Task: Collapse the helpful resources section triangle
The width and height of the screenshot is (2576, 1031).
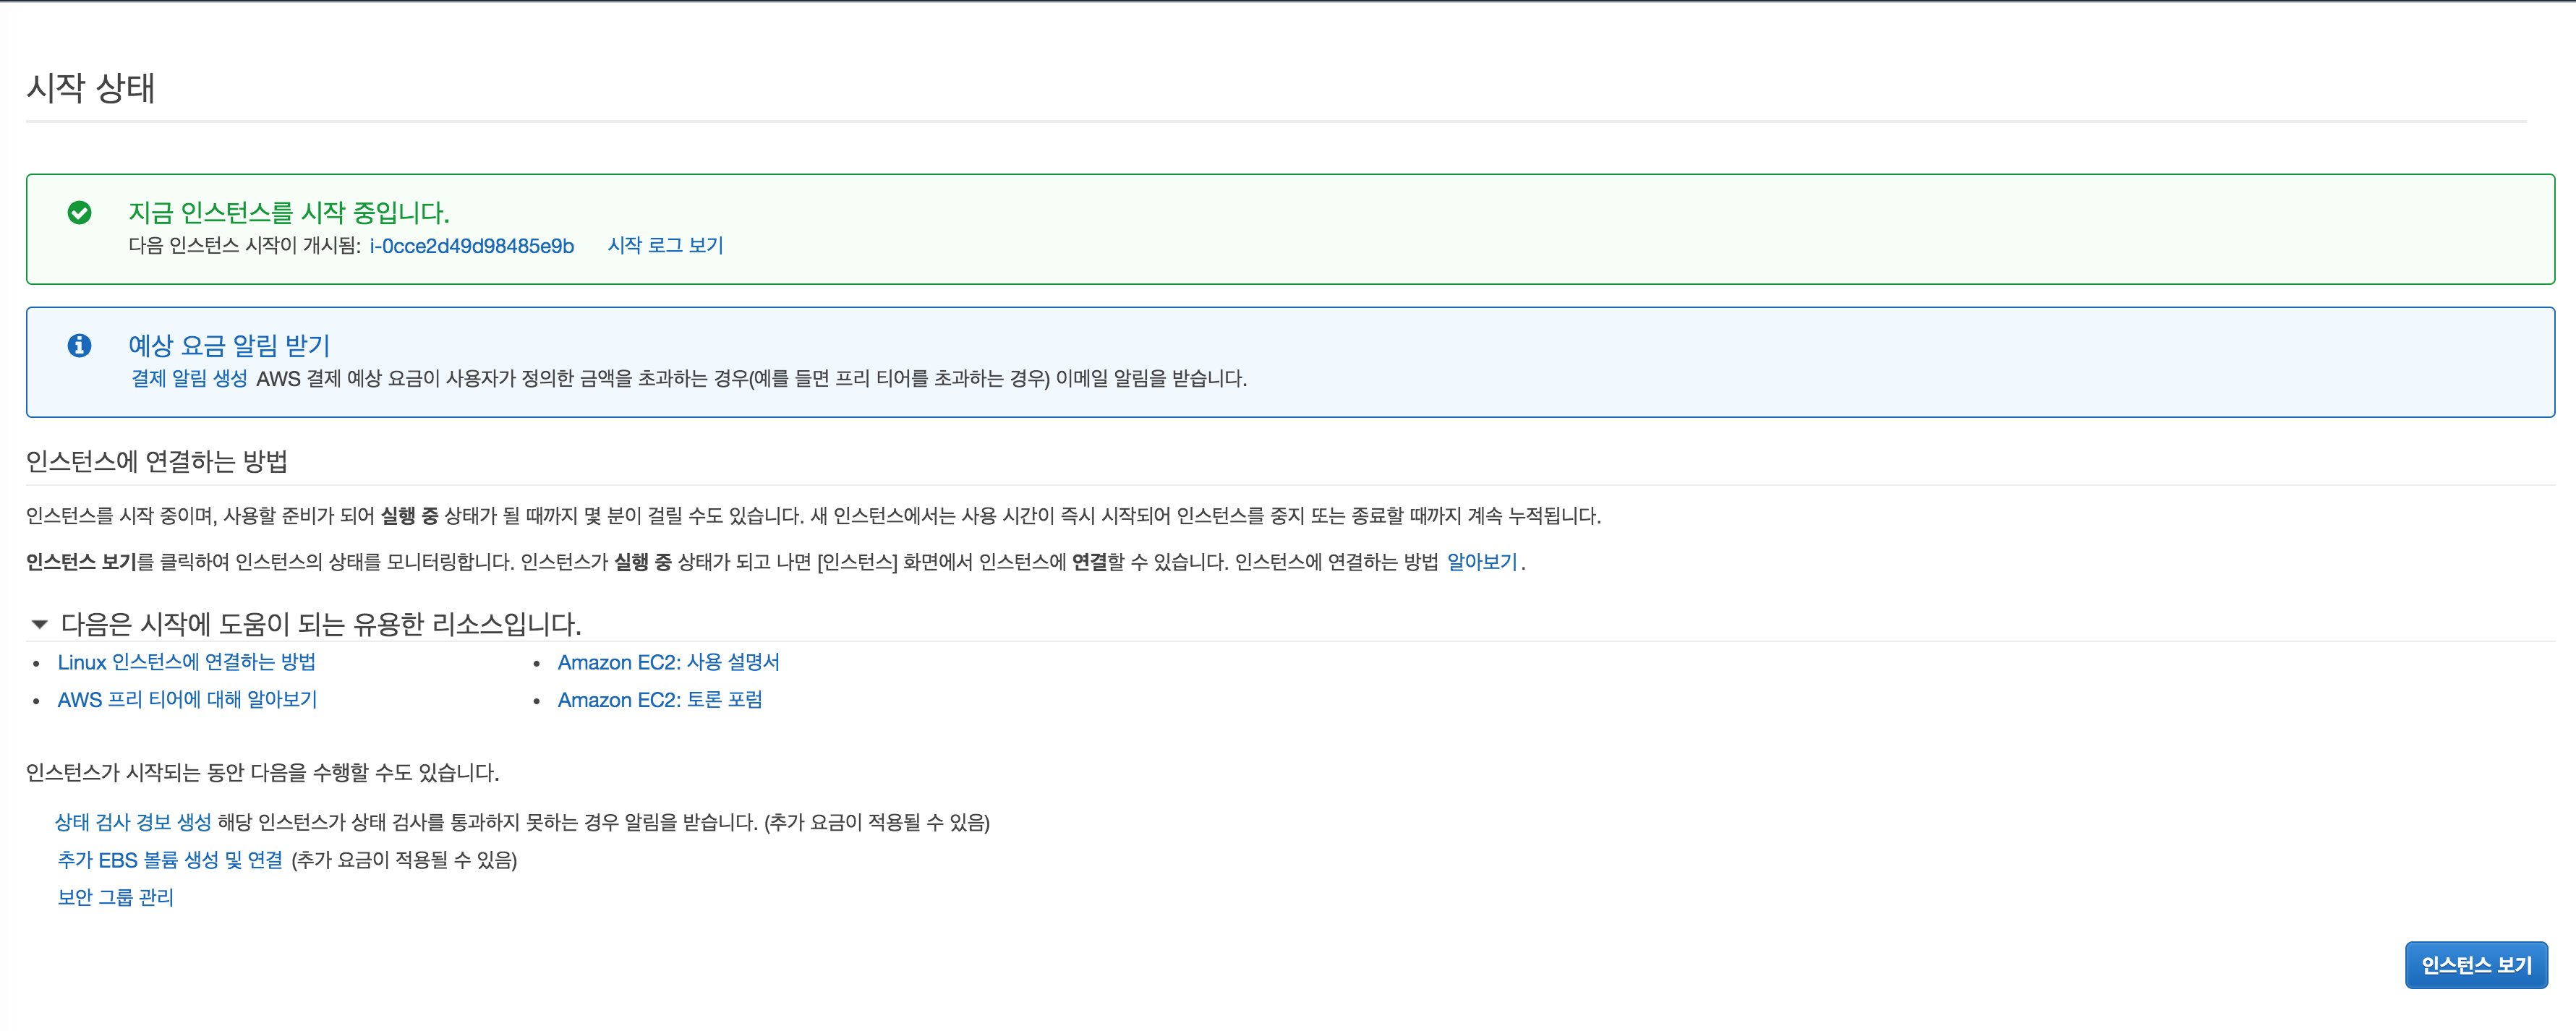Action: pos(39,624)
